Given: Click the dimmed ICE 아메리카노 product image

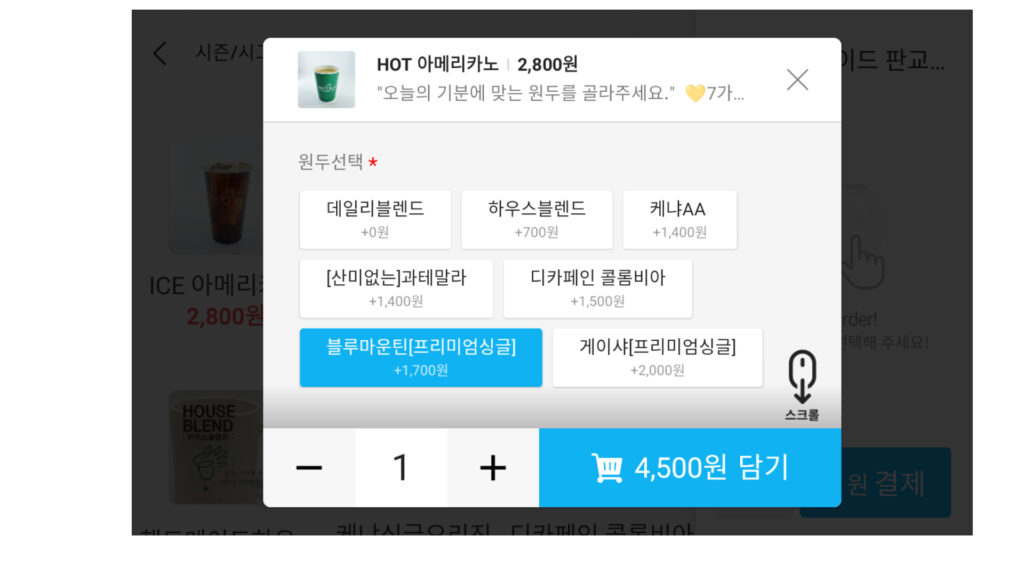Looking at the screenshot, I should (x=216, y=199).
